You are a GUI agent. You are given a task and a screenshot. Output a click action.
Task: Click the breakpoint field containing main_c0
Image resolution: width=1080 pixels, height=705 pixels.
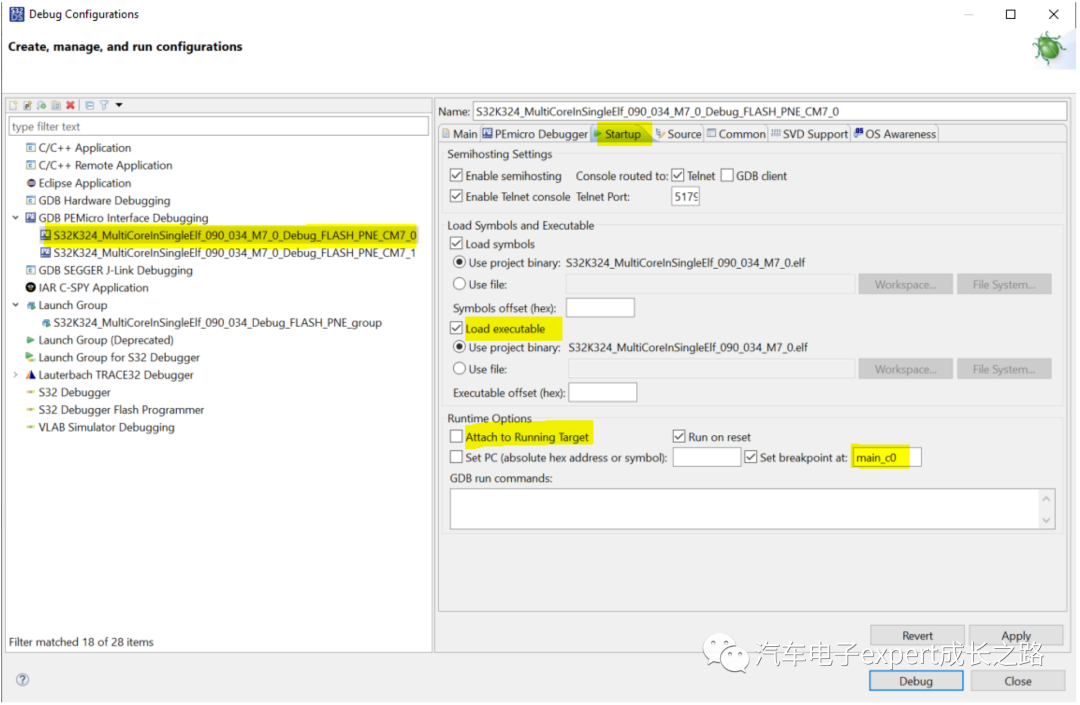tap(886, 457)
